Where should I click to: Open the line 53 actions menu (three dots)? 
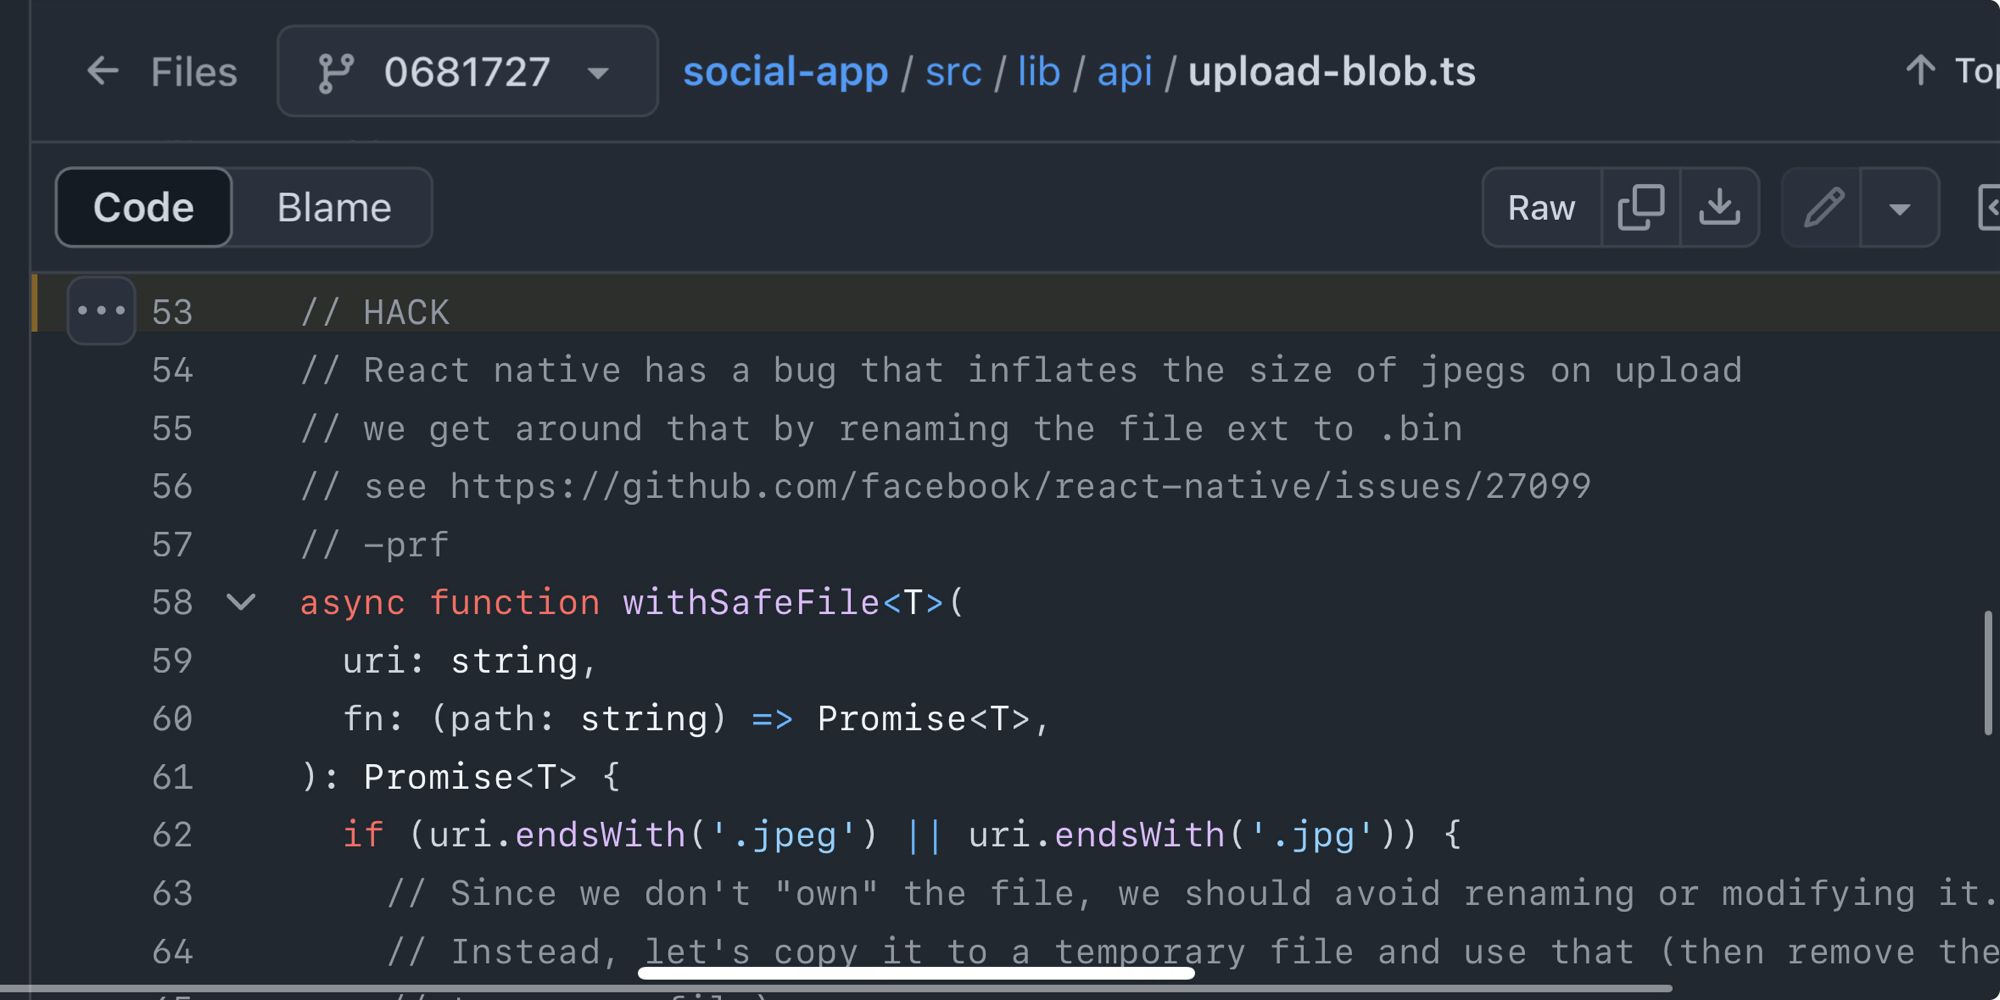(101, 311)
